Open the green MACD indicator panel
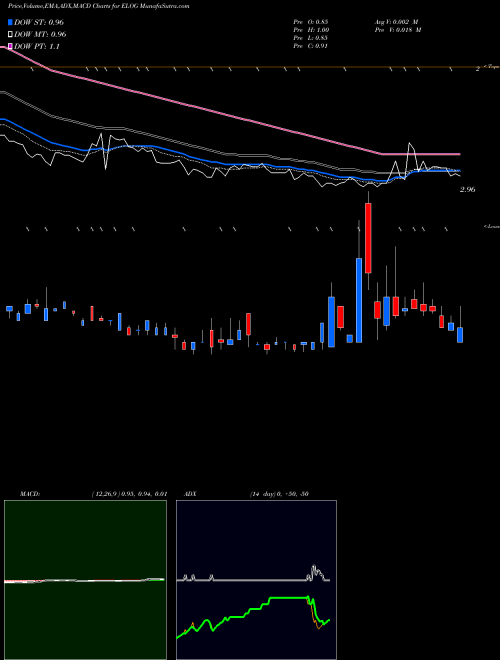500x660 pixels. point(85,580)
